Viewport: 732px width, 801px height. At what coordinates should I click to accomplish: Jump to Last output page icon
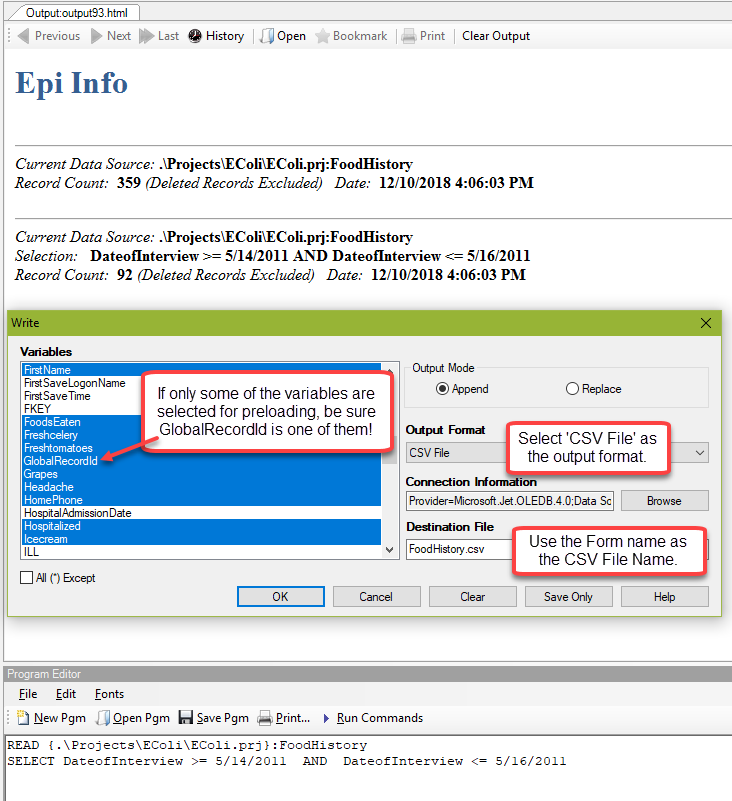(x=147, y=36)
